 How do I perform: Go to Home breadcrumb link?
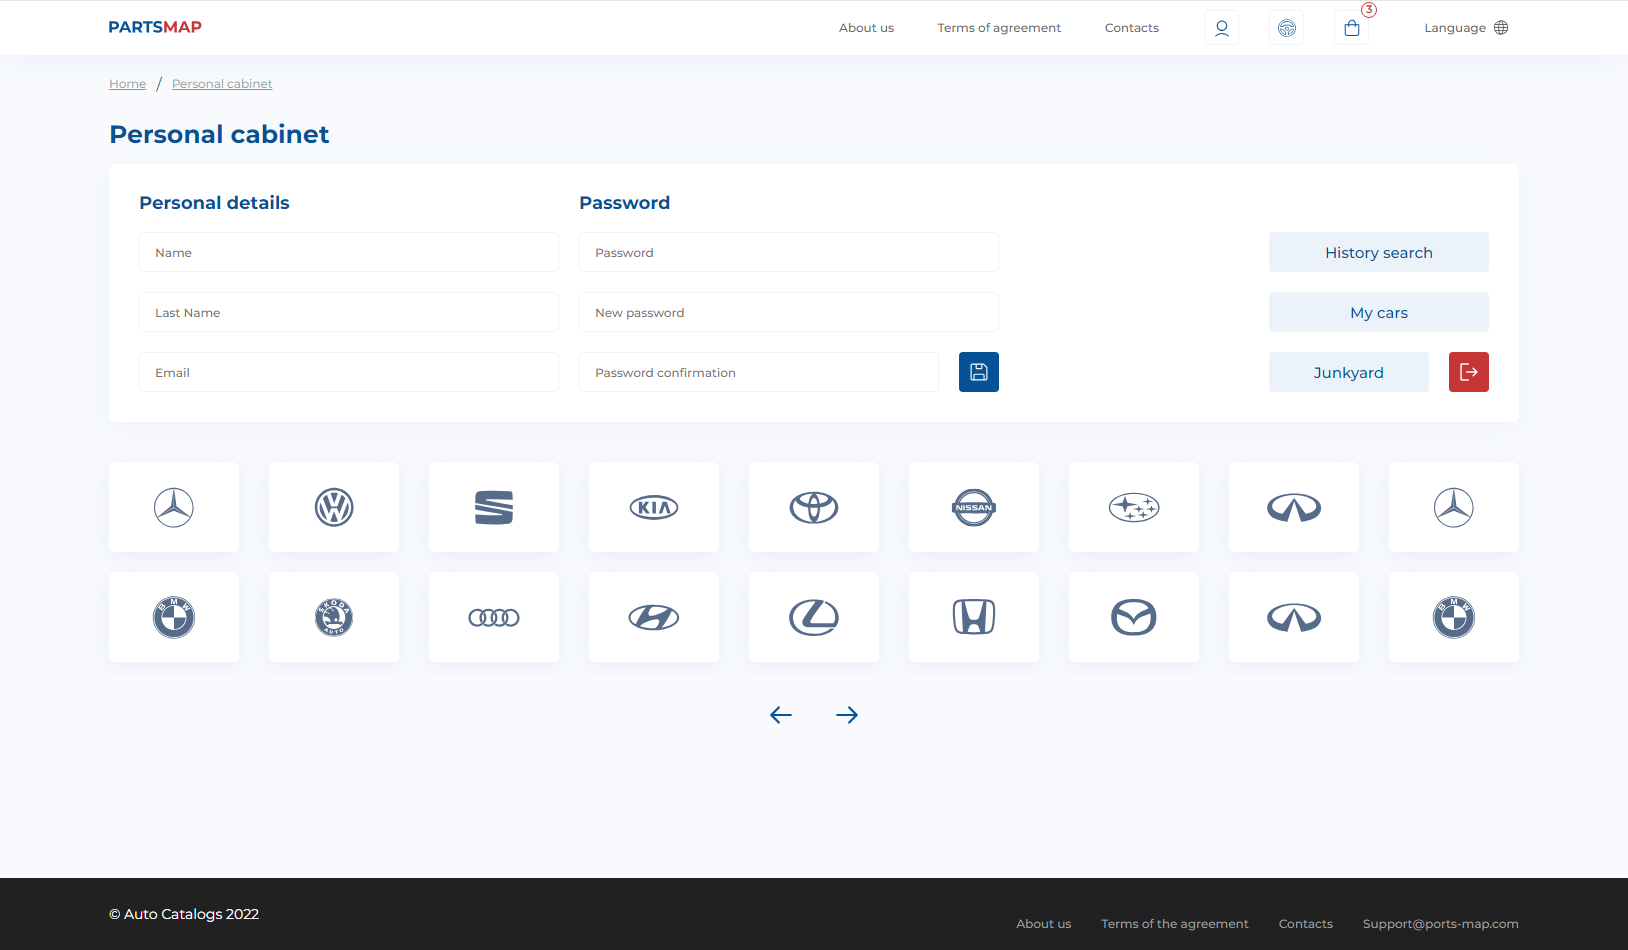click(128, 84)
